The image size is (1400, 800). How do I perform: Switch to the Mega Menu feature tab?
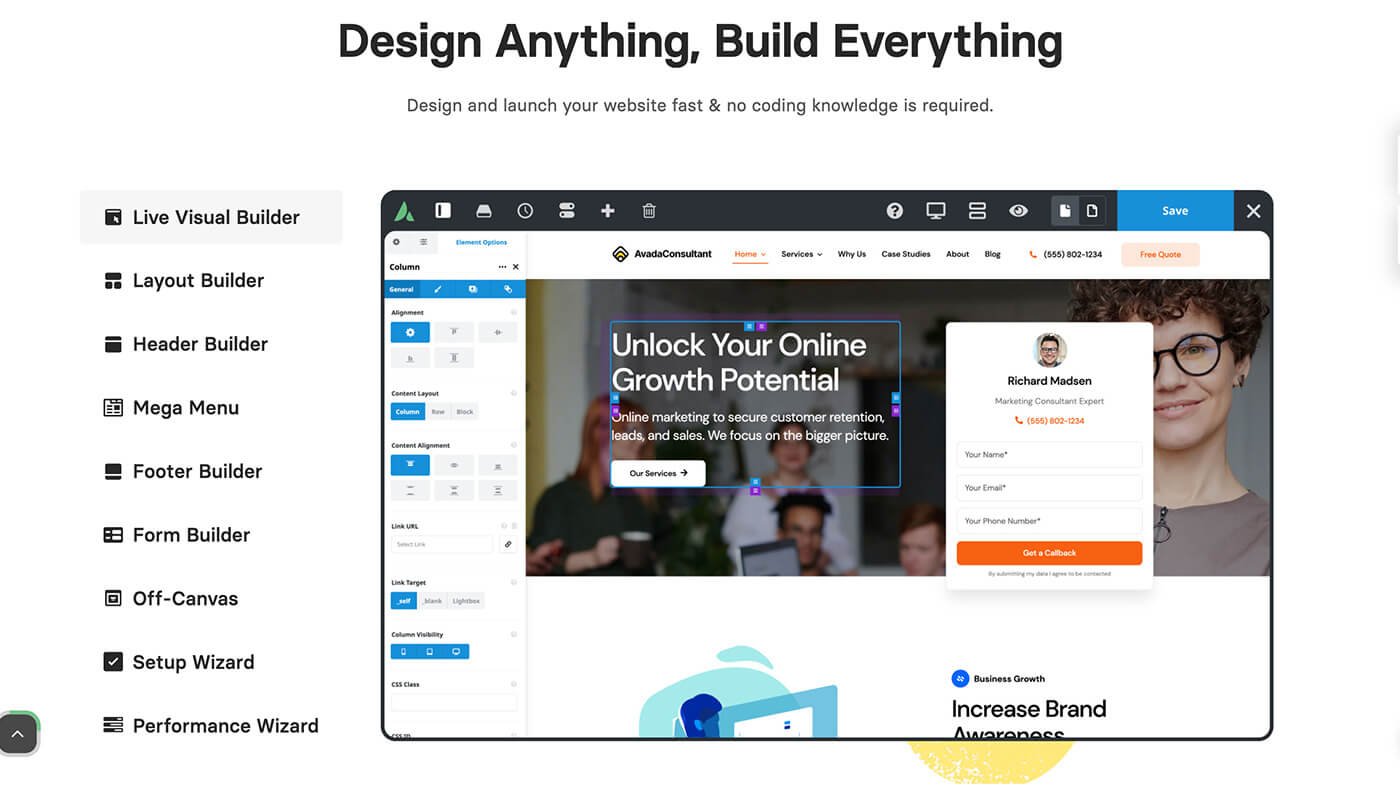click(x=185, y=408)
